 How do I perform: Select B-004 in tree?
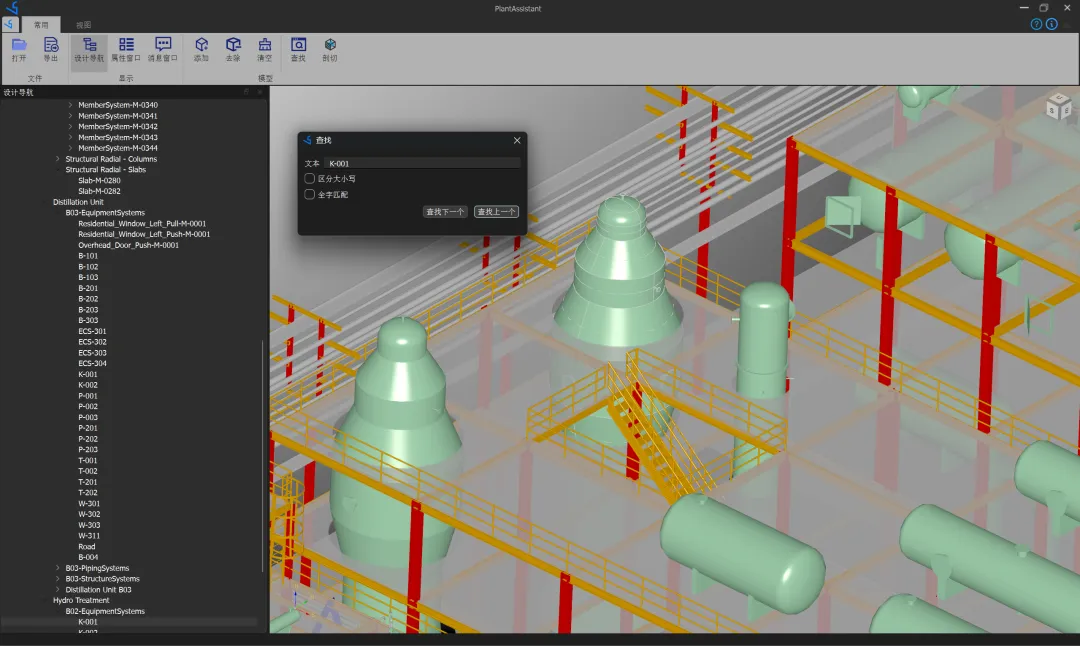tap(88, 557)
